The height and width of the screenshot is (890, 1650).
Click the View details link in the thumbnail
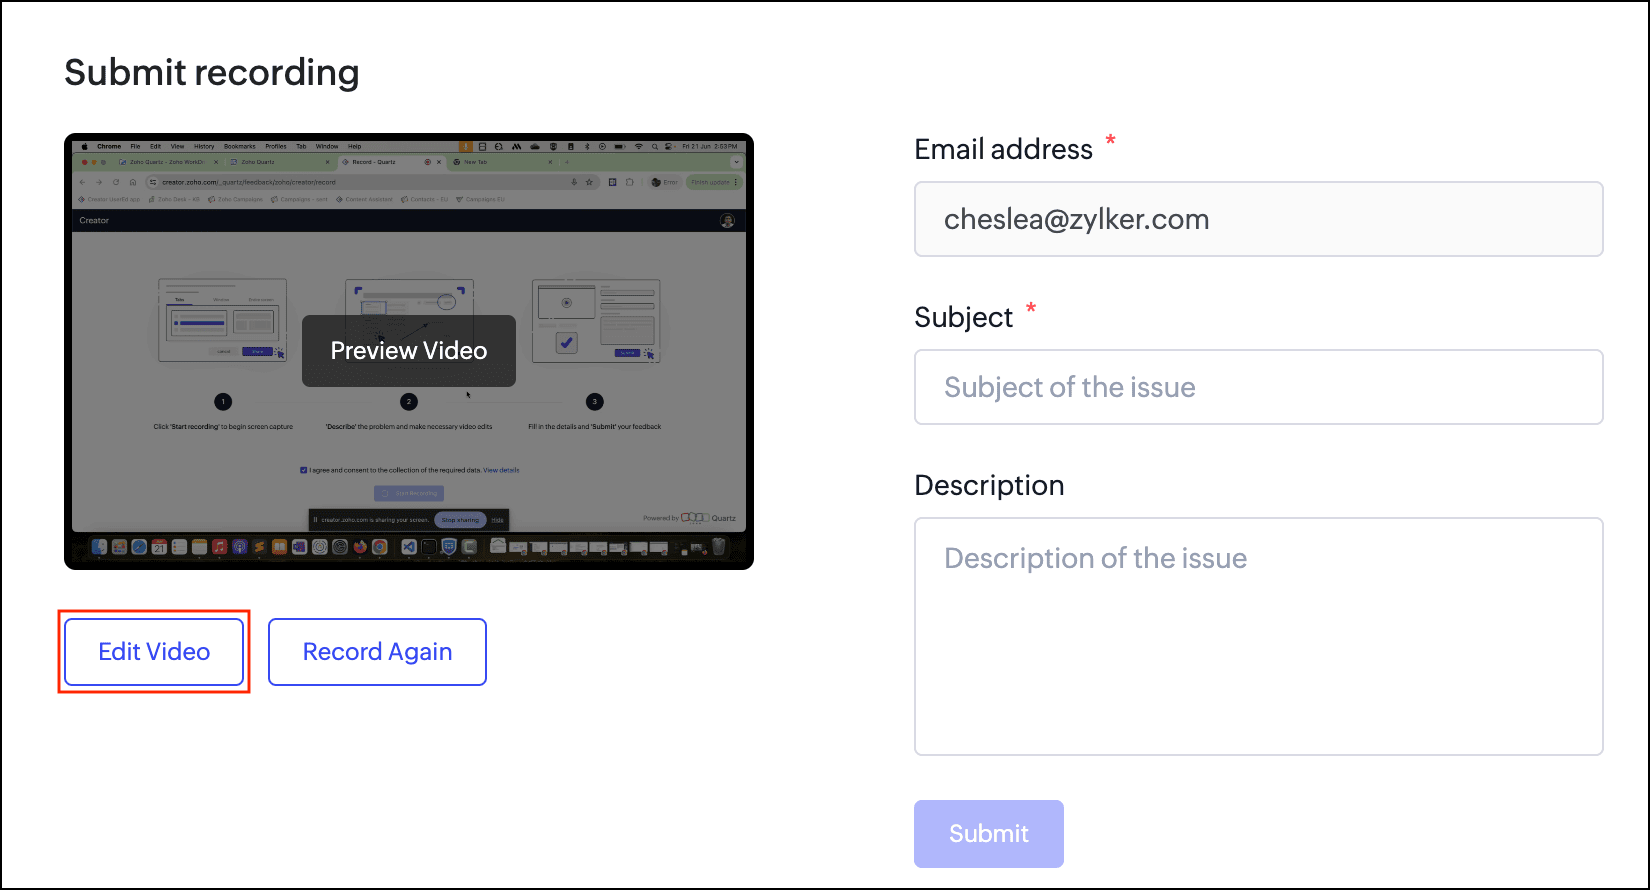[x=501, y=470]
